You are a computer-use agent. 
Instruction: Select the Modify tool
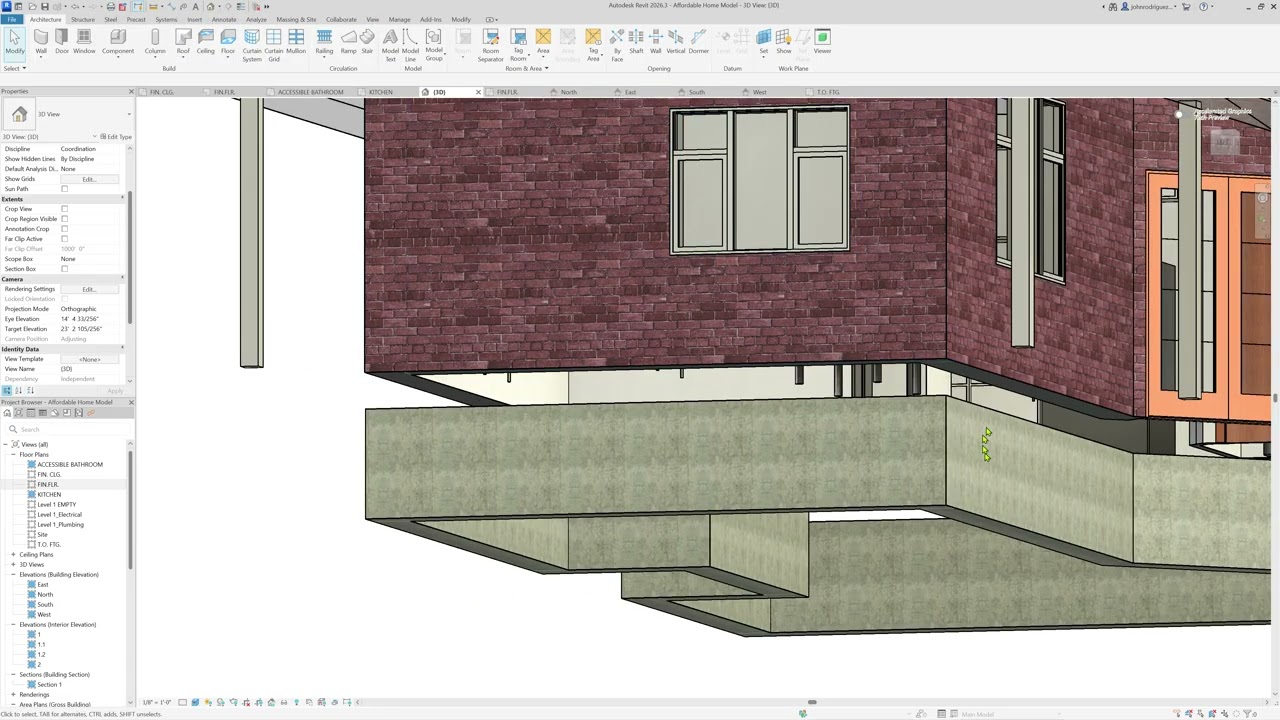point(14,42)
